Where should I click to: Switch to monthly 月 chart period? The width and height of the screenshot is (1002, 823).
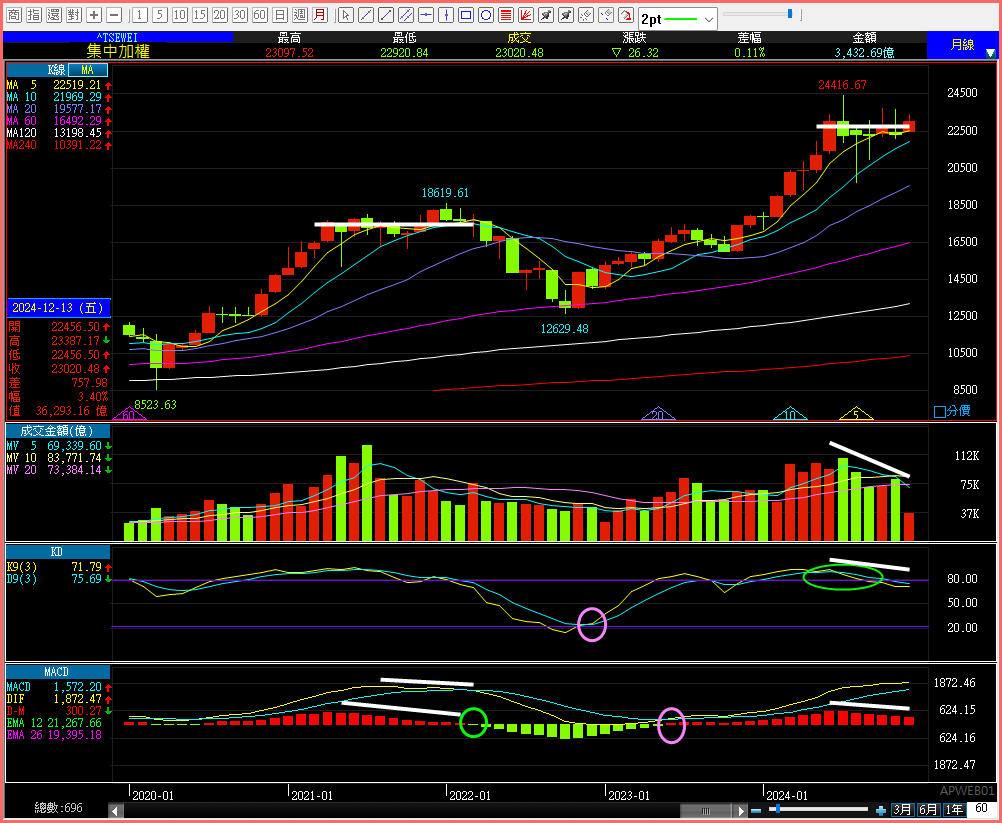click(x=319, y=15)
